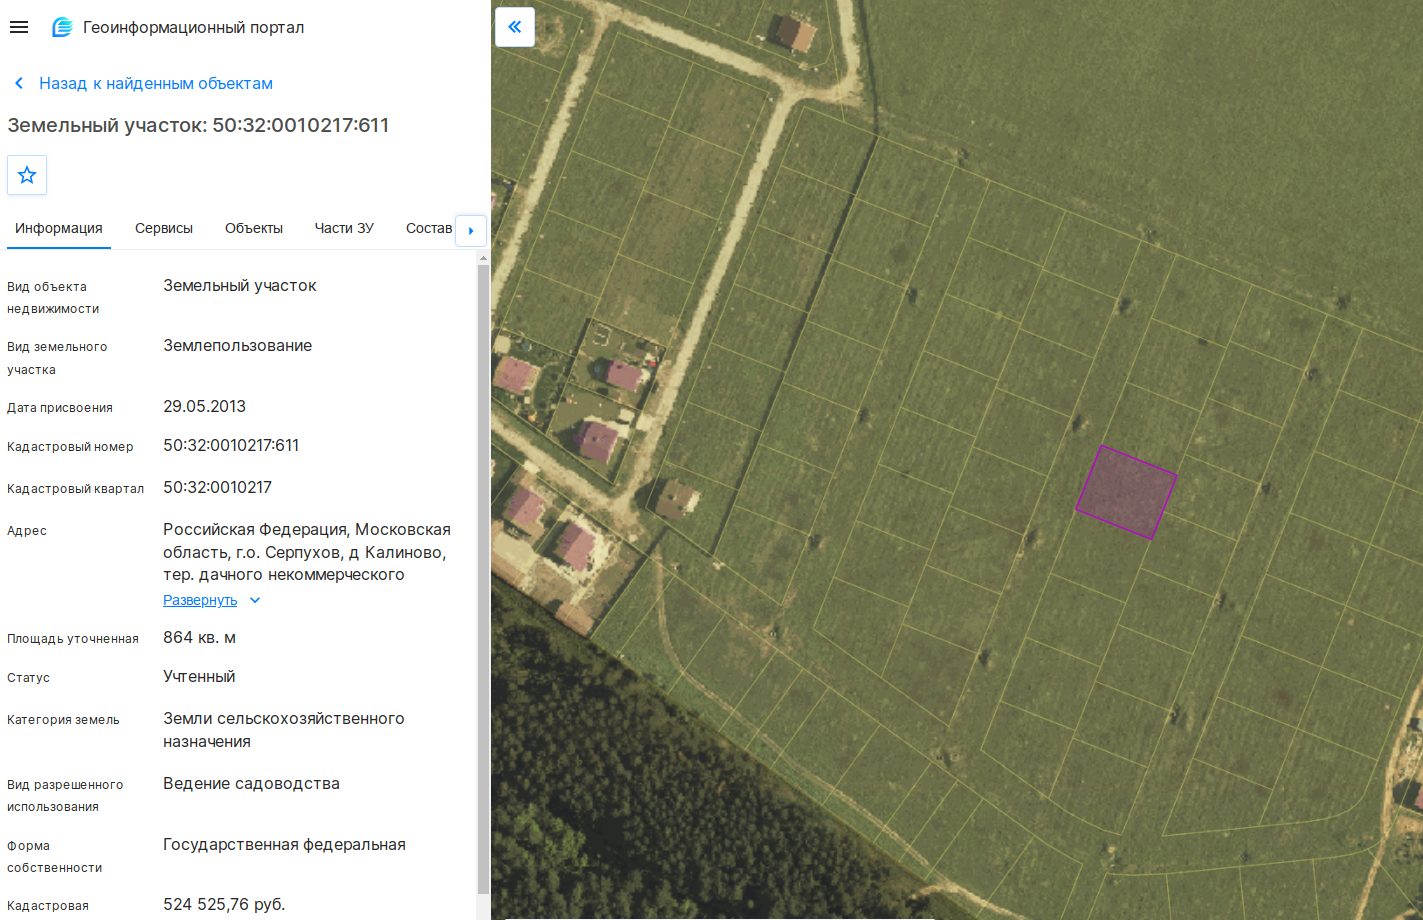Click the info panel vertical scrollbar
1423x920 pixels.
point(484,580)
